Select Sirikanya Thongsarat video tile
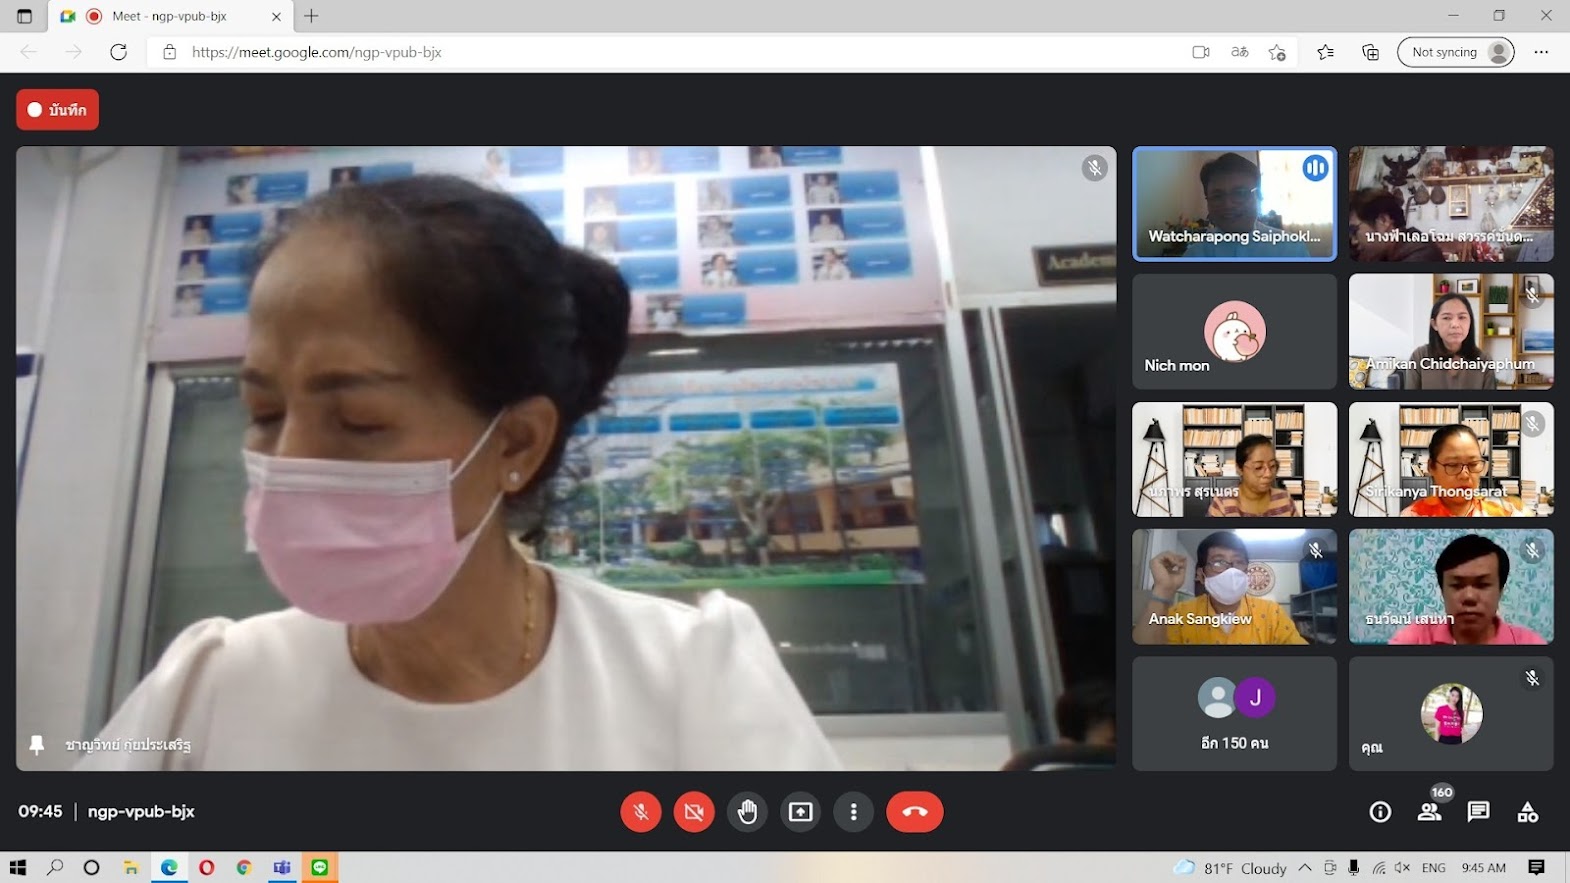1570x883 pixels. coord(1451,460)
